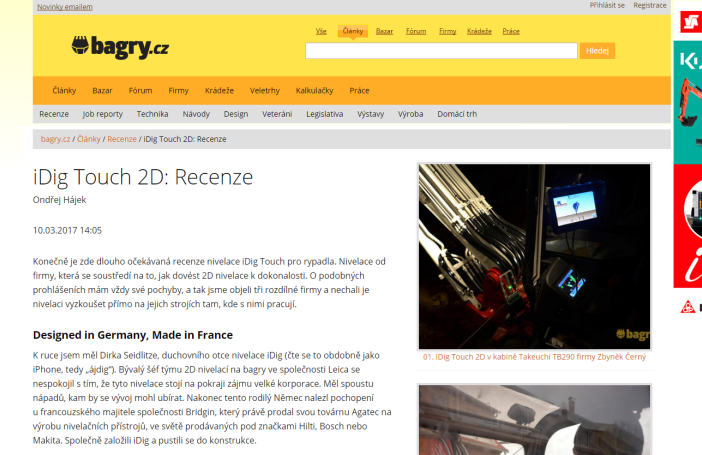Open Výroba submenu item

[x=410, y=114]
